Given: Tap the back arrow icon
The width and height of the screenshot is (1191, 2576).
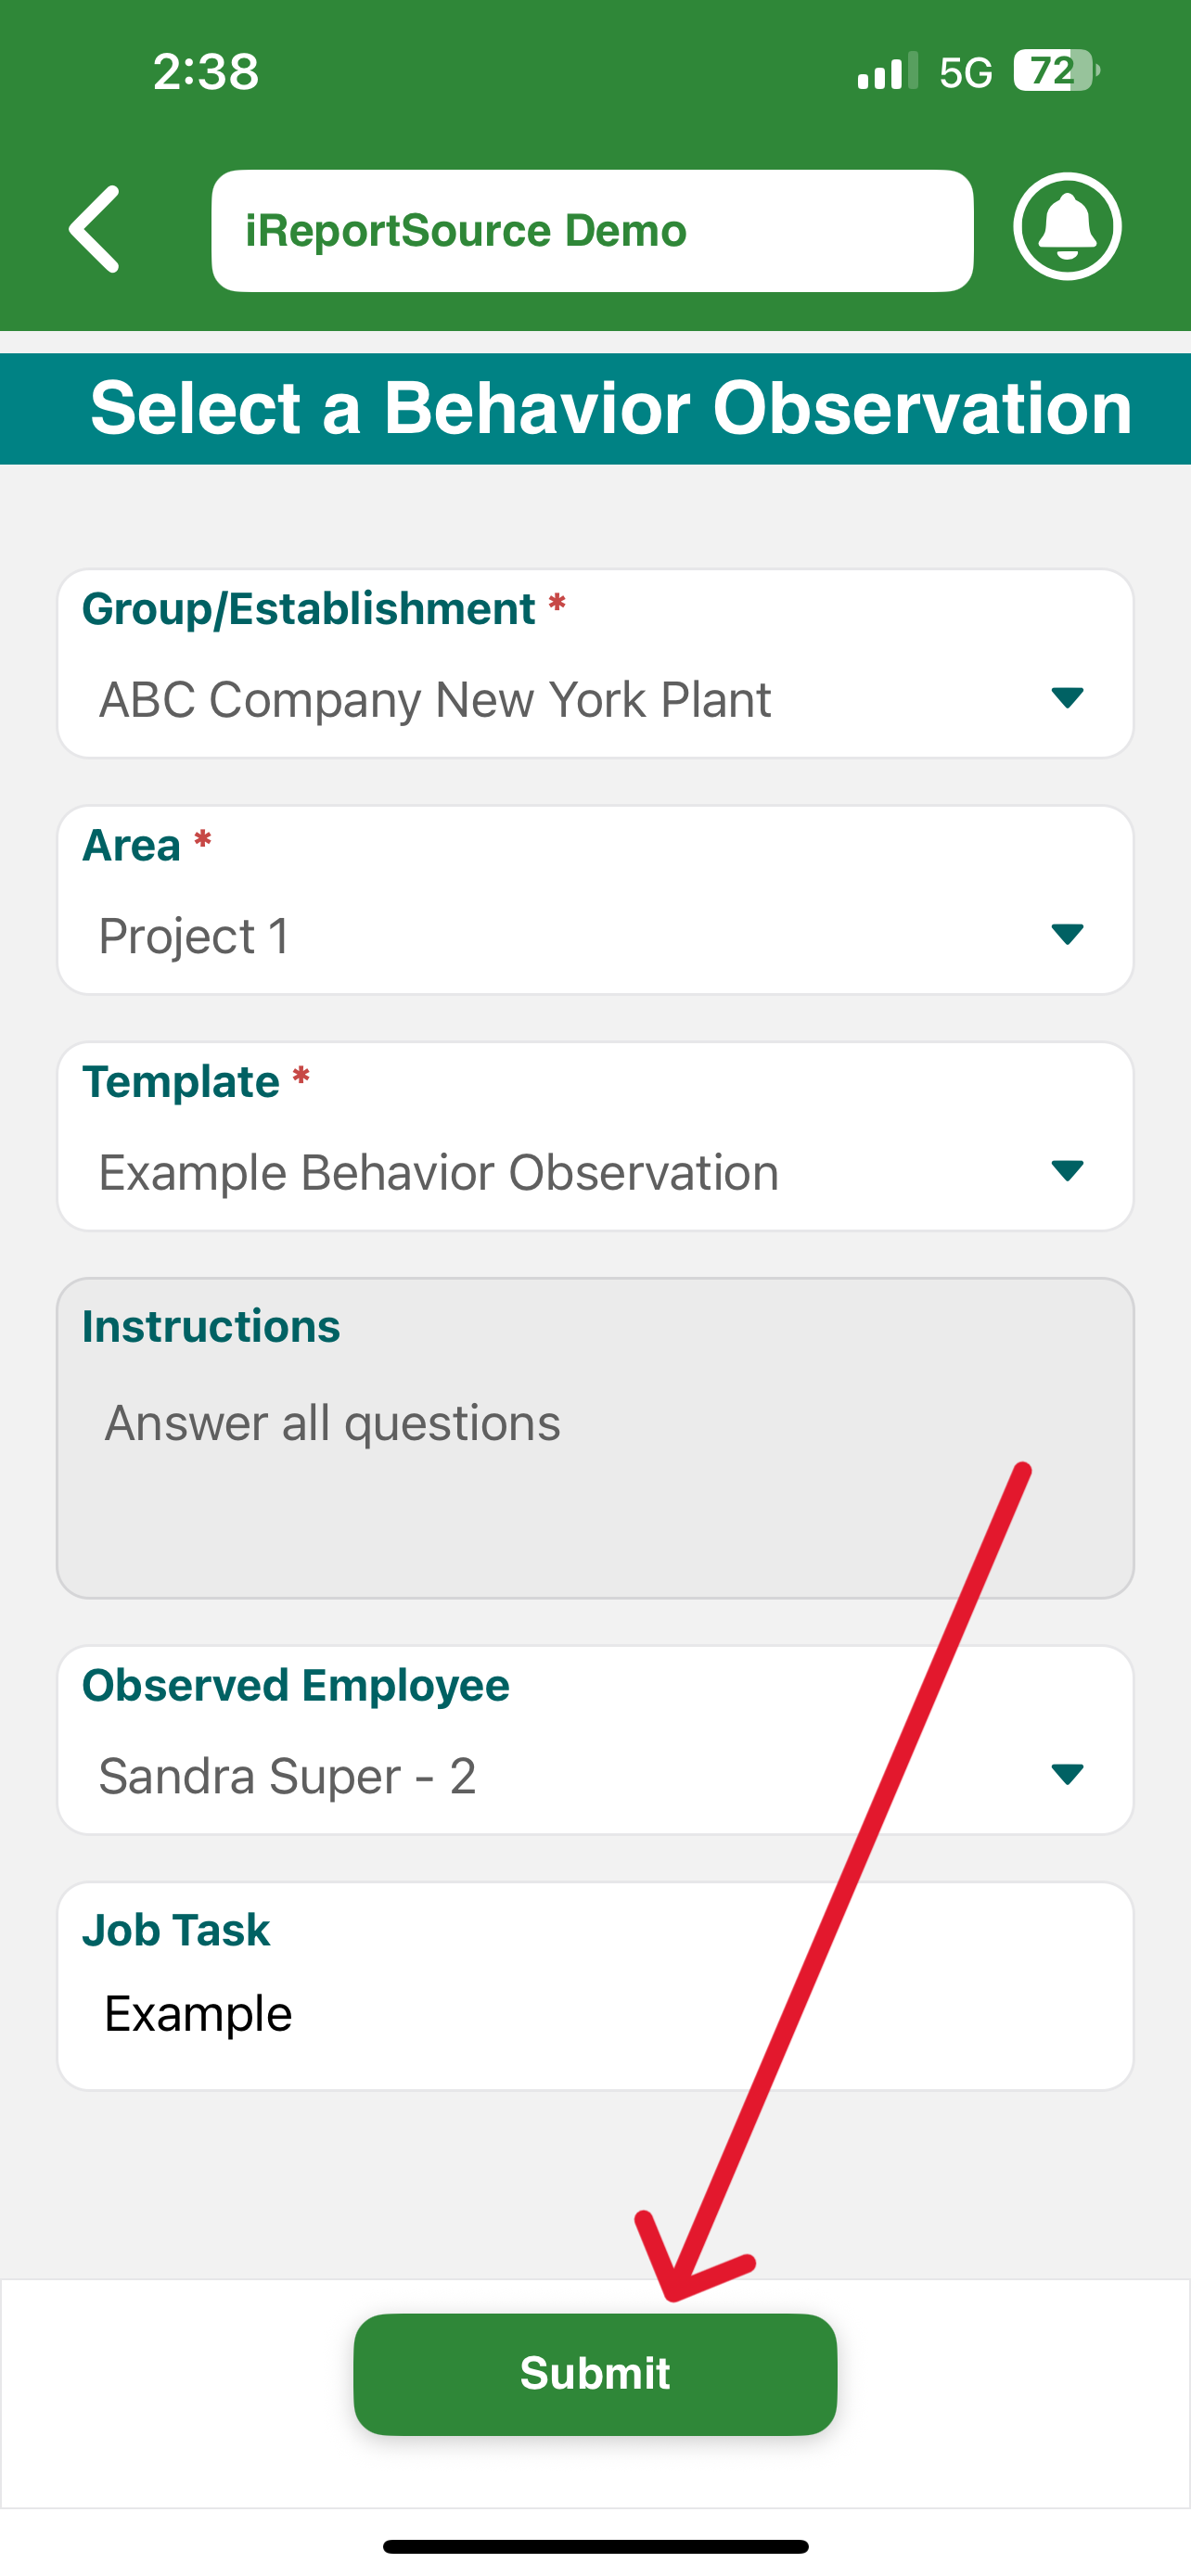Looking at the screenshot, I should 95,229.
